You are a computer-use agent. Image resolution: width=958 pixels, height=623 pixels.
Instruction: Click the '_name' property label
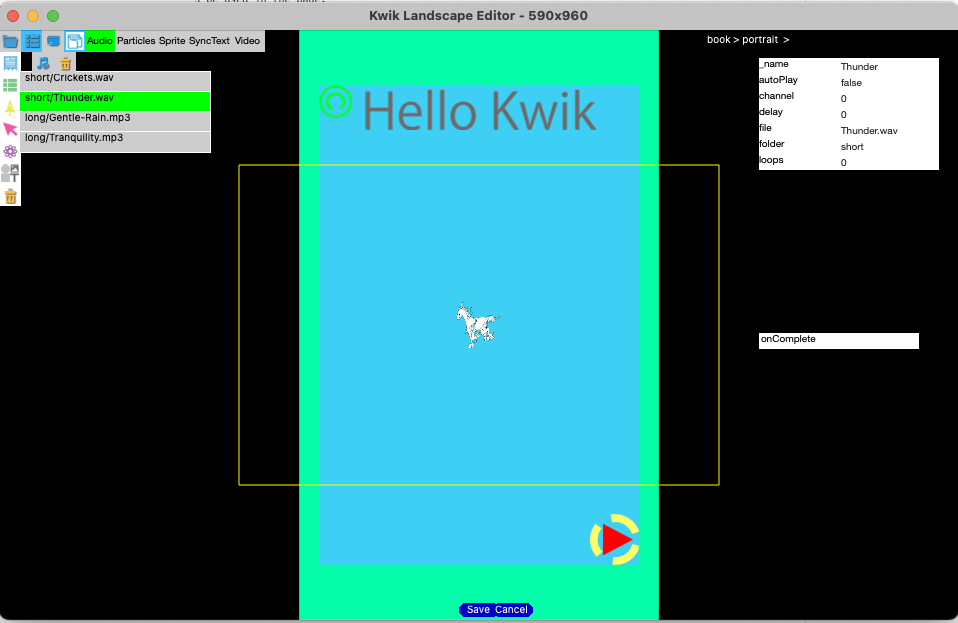click(774, 64)
